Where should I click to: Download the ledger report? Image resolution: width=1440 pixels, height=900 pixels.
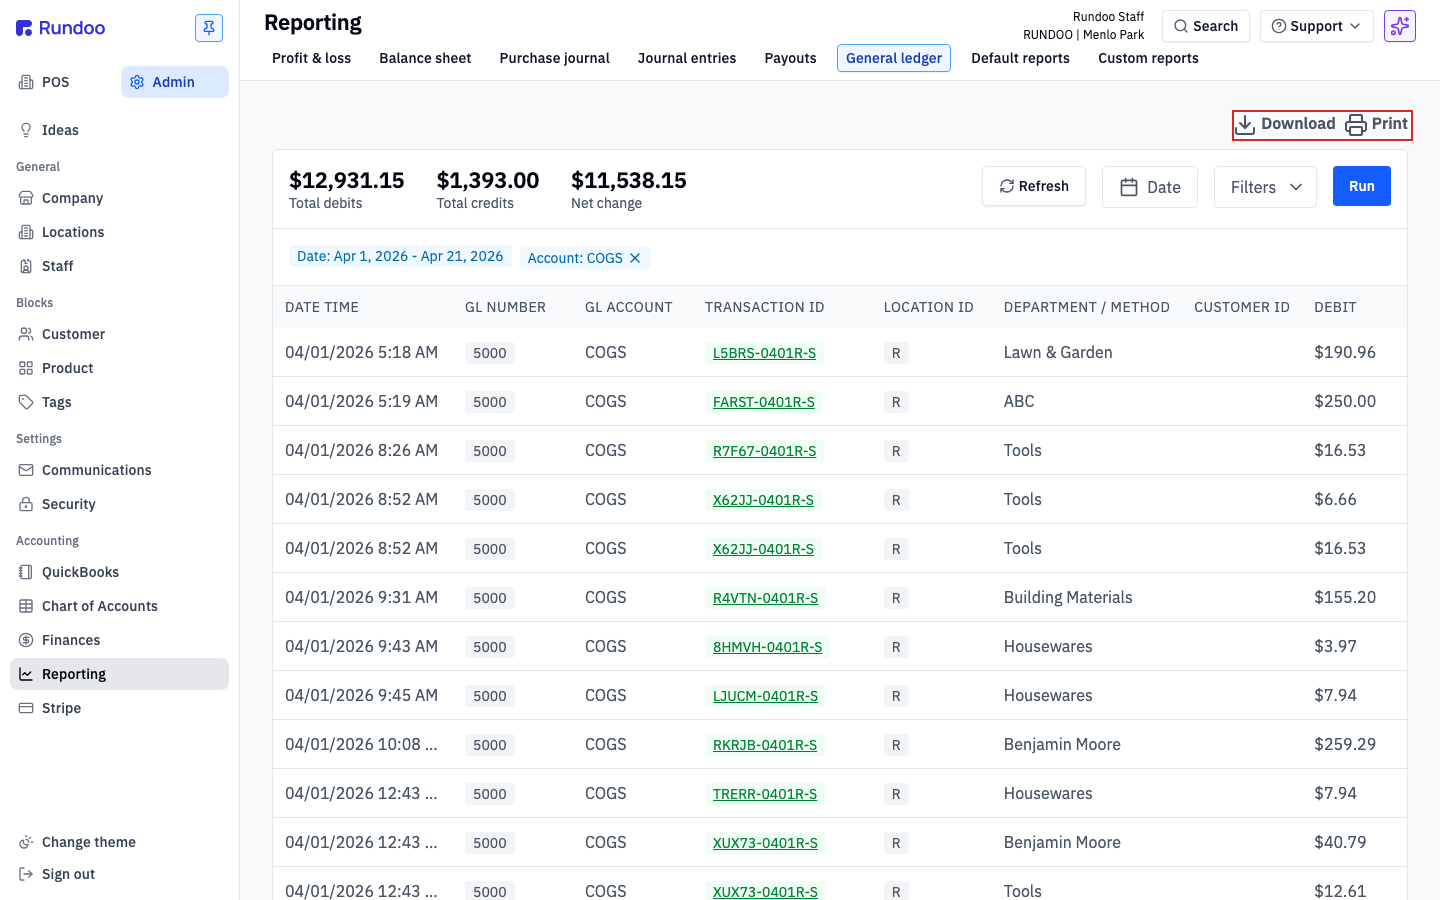coord(1285,124)
